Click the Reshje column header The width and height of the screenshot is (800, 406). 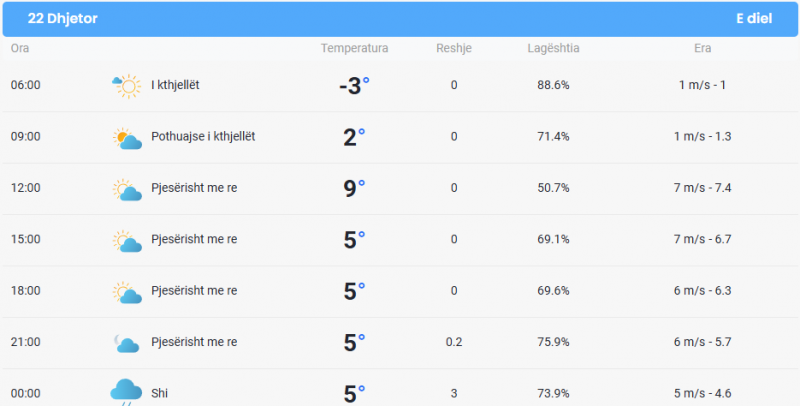coord(454,48)
